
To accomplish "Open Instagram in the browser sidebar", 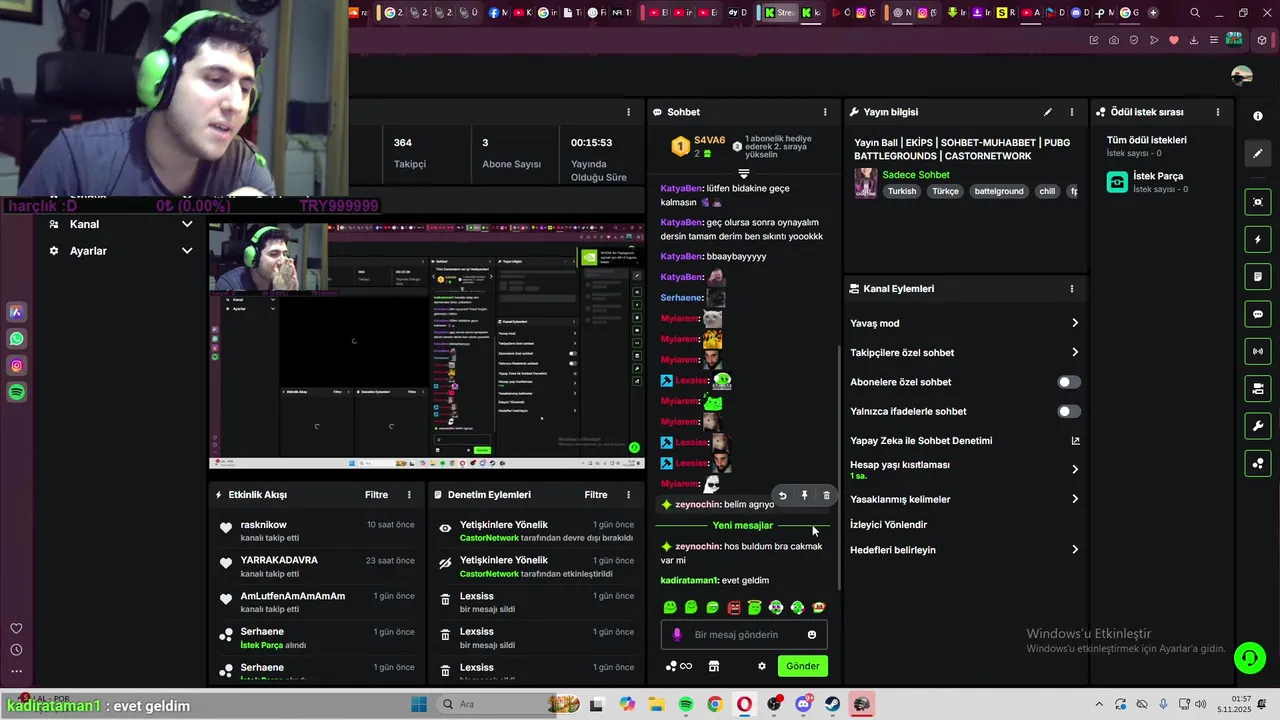I will click(17, 366).
